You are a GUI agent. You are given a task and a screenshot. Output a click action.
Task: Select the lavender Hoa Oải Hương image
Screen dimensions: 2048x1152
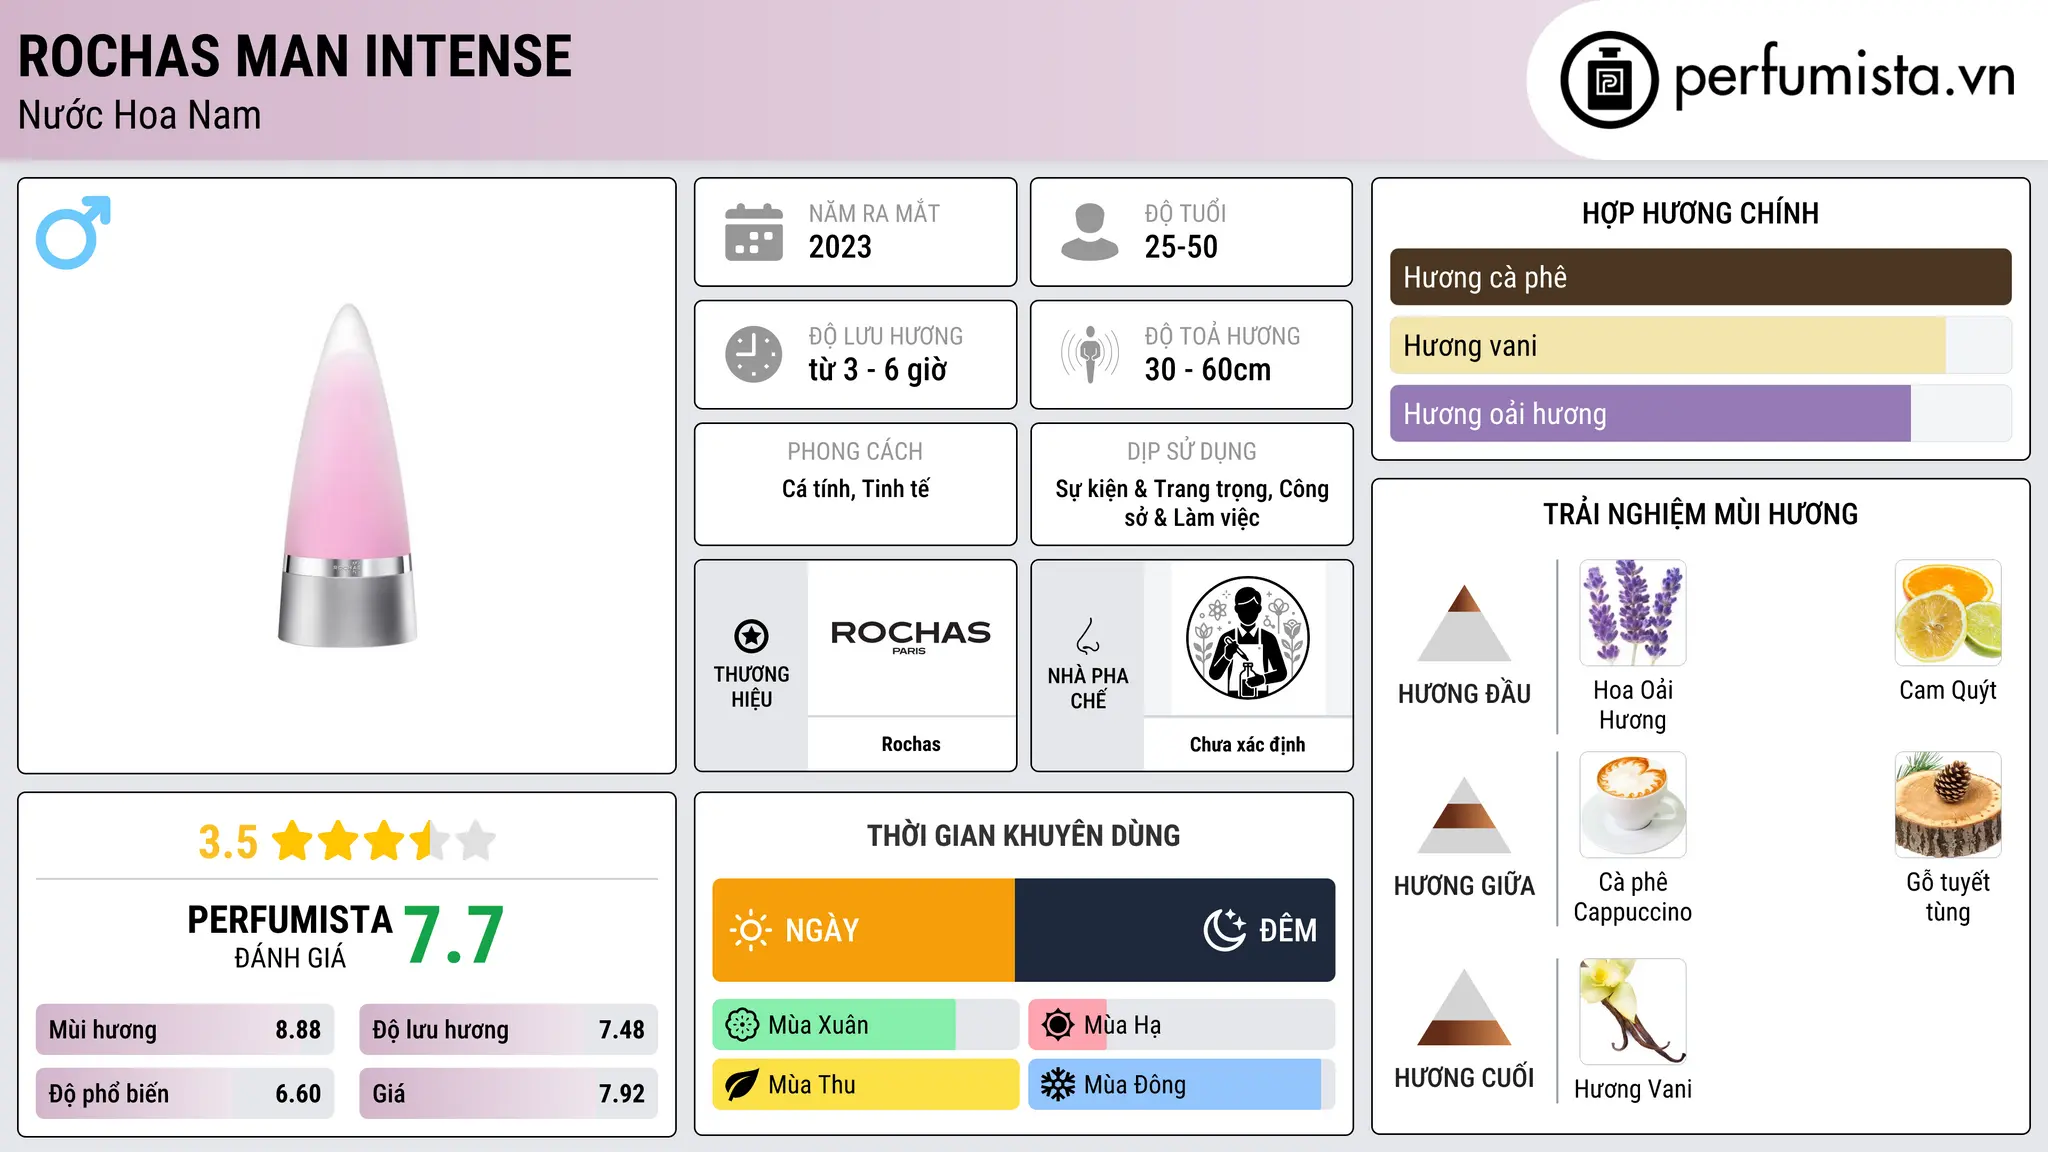tap(1633, 613)
